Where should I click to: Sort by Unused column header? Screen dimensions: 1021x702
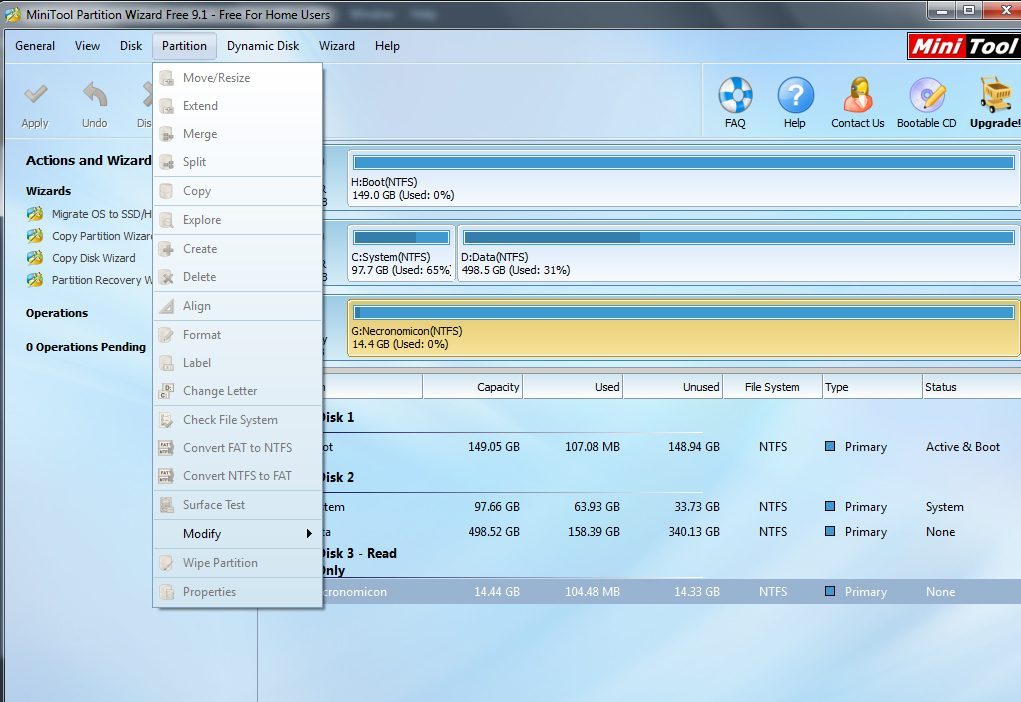(673, 387)
